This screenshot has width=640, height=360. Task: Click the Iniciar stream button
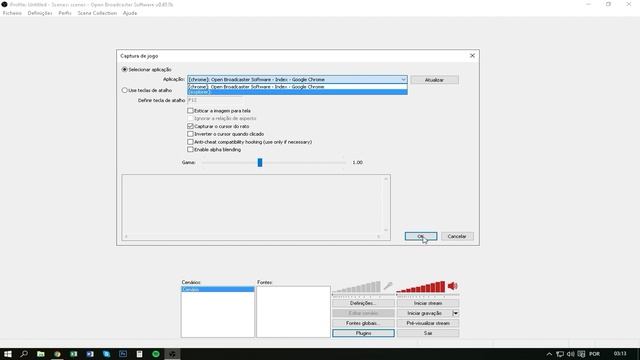pyautogui.click(x=428, y=303)
